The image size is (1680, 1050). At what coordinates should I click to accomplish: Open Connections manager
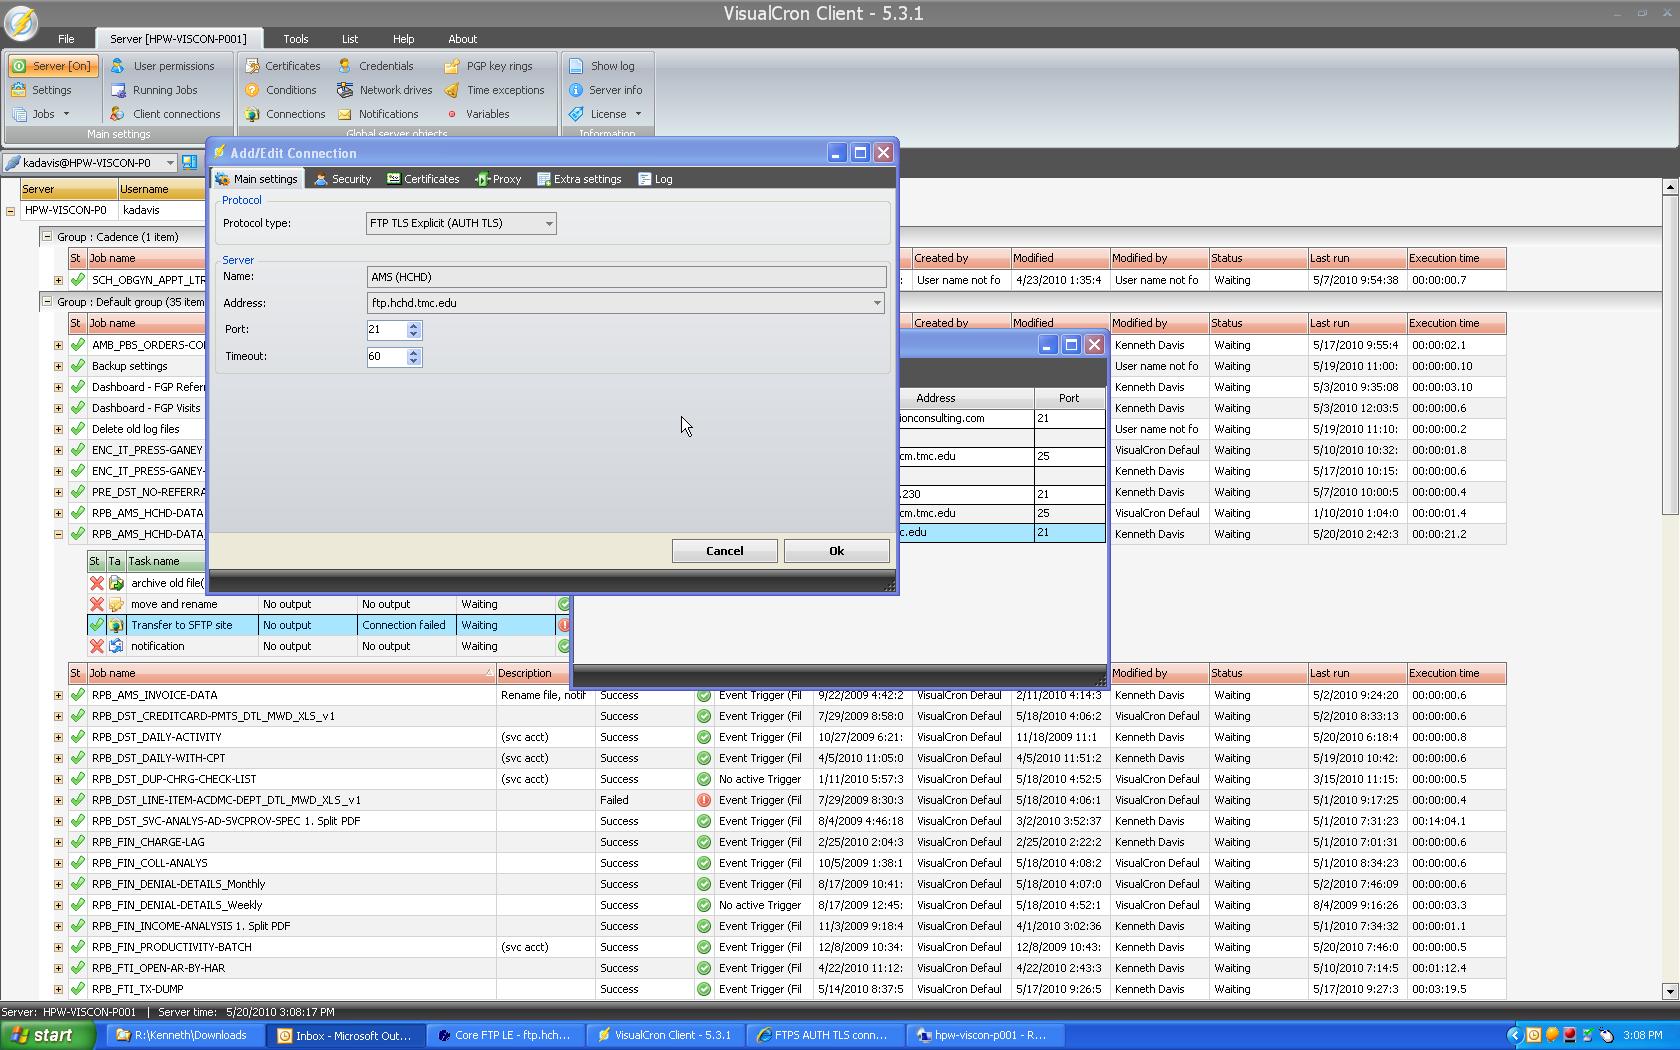[x=285, y=114]
